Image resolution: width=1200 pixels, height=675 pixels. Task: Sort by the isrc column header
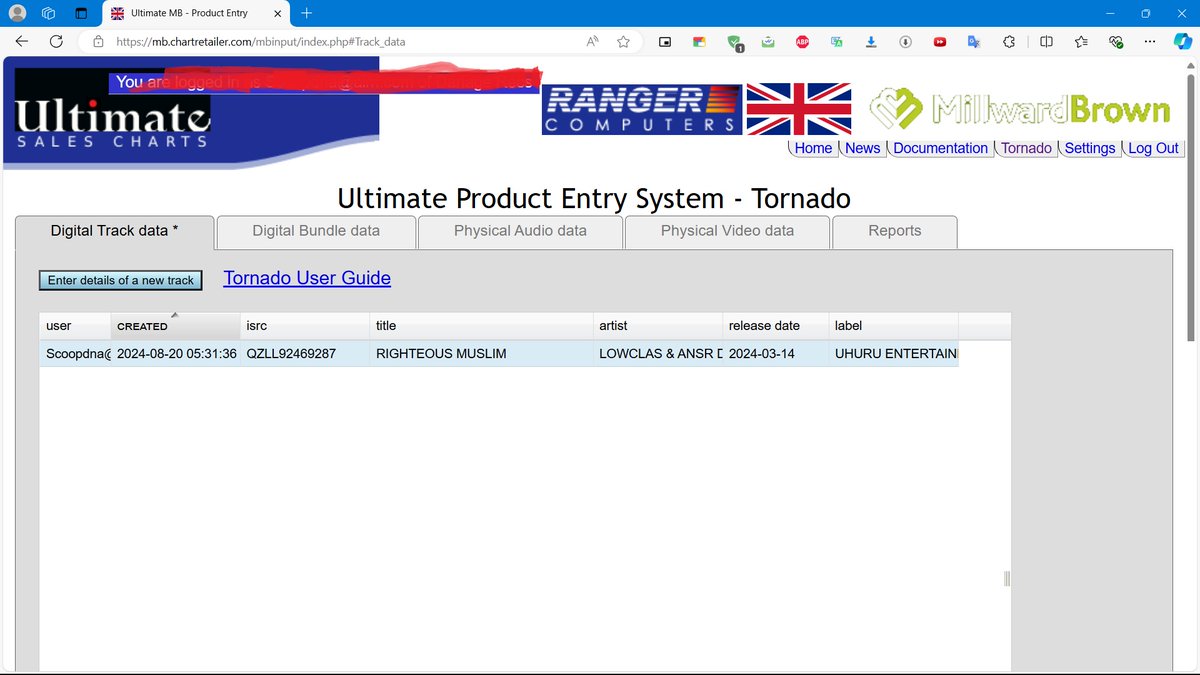pos(305,326)
